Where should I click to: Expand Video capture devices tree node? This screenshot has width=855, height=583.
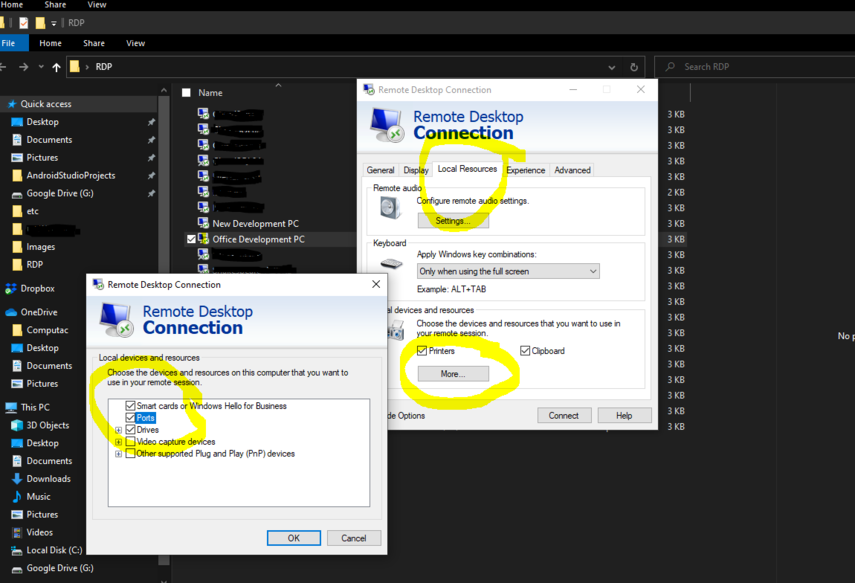pyautogui.click(x=118, y=442)
